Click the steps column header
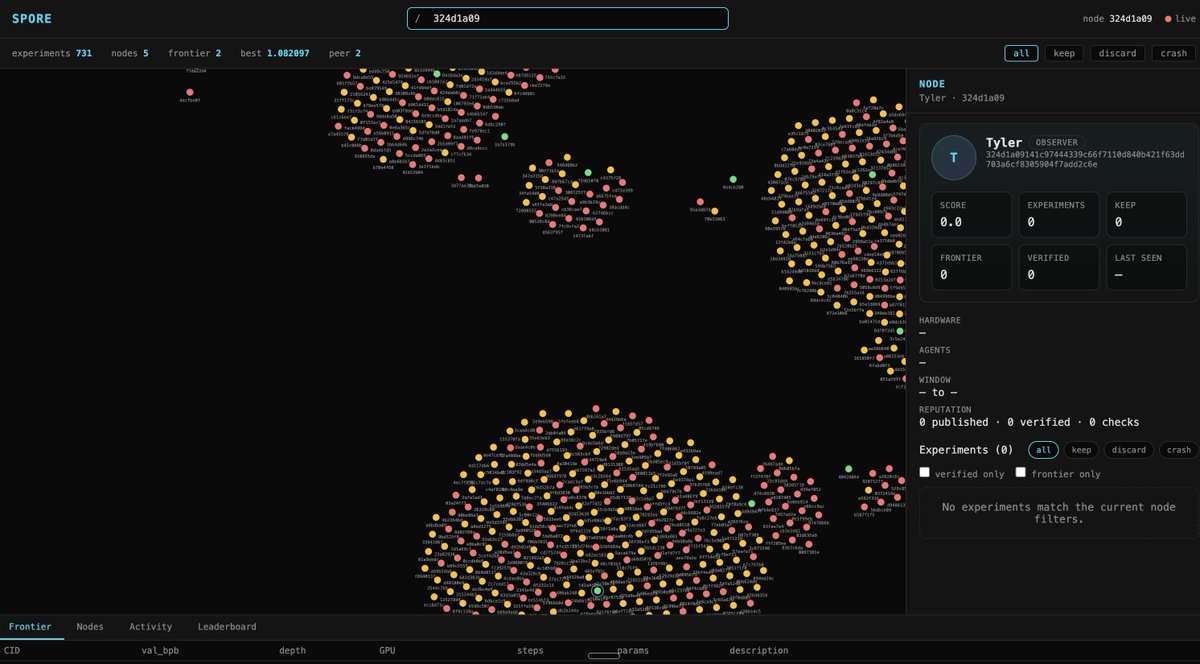Screen dimensions: 1200x664 [530, 651]
